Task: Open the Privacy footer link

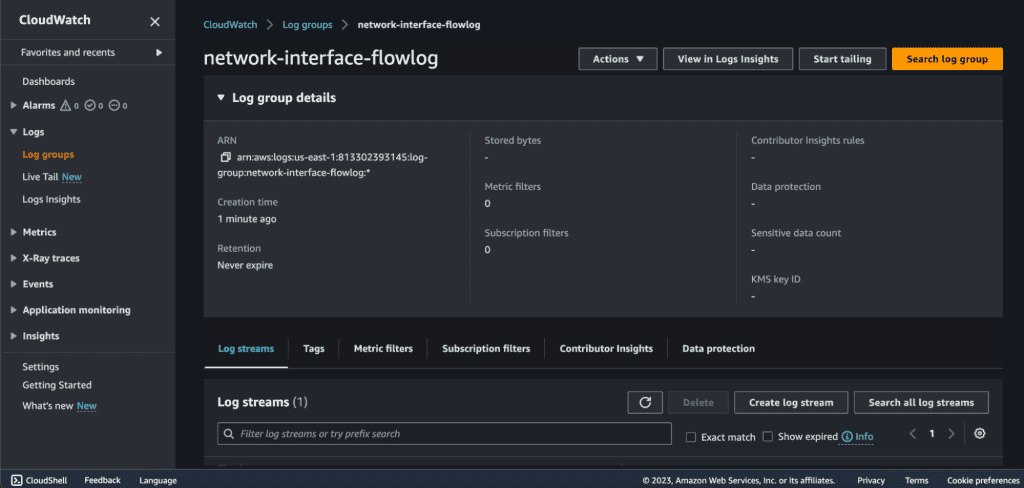Action: (871, 480)
